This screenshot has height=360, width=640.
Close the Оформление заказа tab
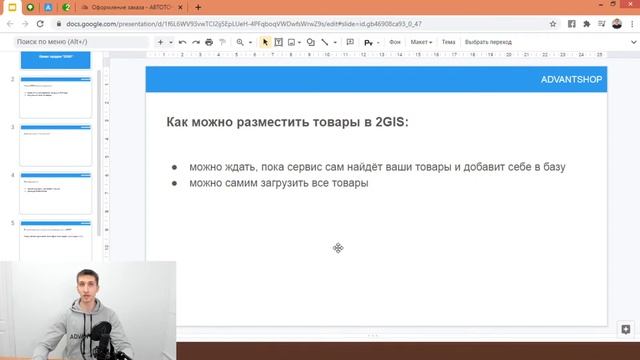click(180, 7)
